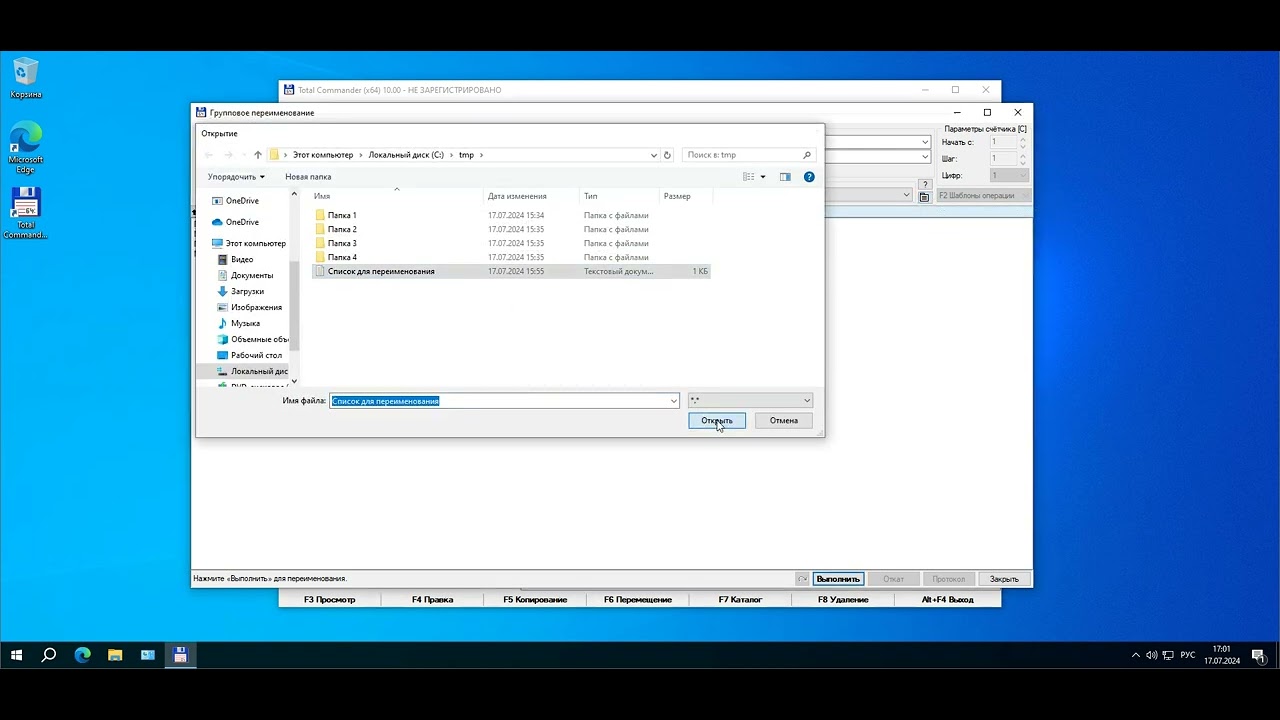
Task: Sort by the Тип column header
Action: [x=619, y=196]
